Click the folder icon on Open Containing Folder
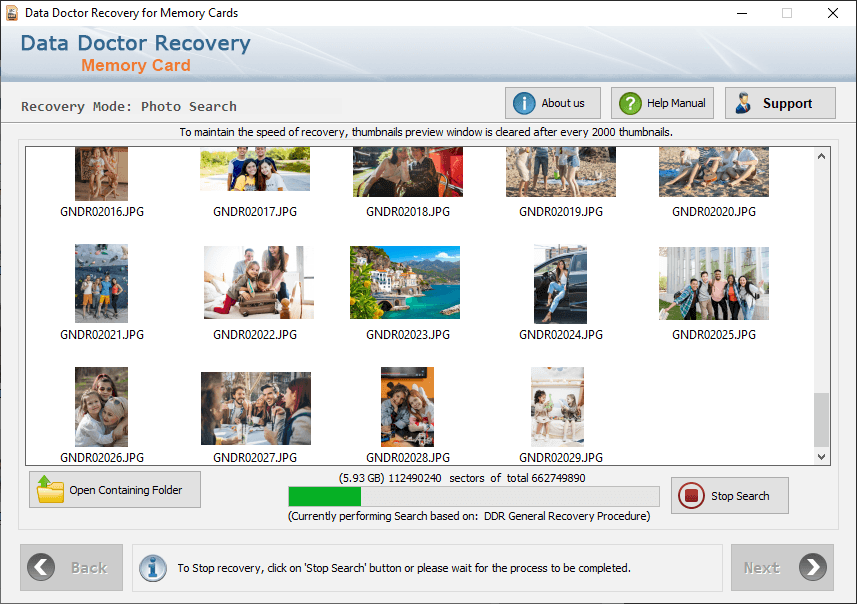Viewport: 857px width, 604px height. 50,489
